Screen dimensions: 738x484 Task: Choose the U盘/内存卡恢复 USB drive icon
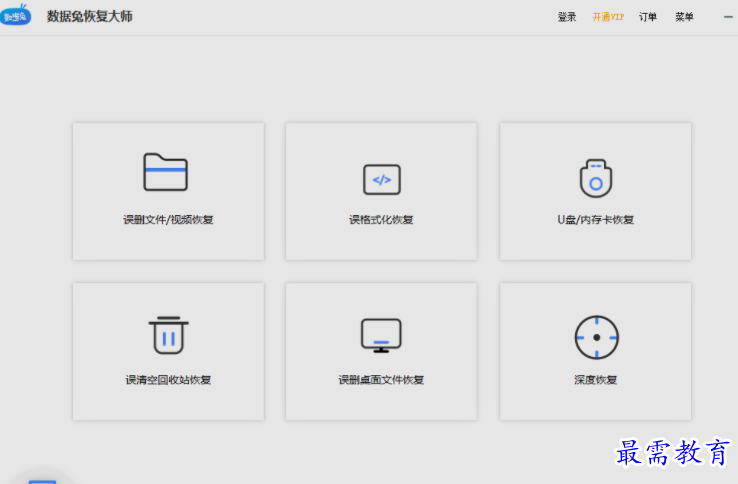click(596, 178)
